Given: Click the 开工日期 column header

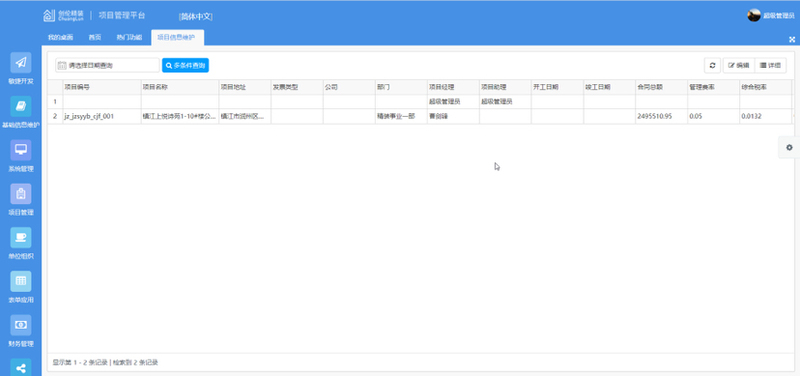Looking at the screenshot, I should (557, 87).
